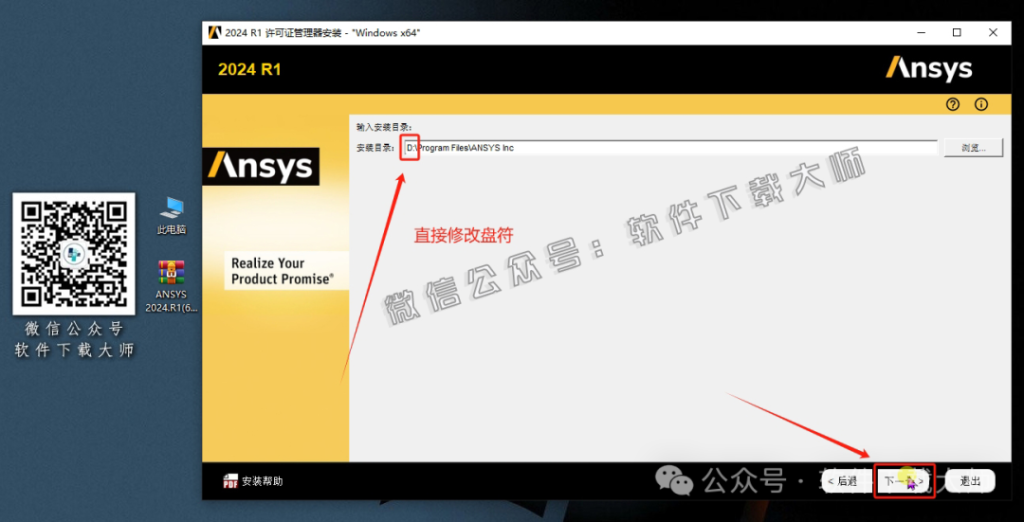
Task: Minimize the license manager installer window
Action: [921, 33]
